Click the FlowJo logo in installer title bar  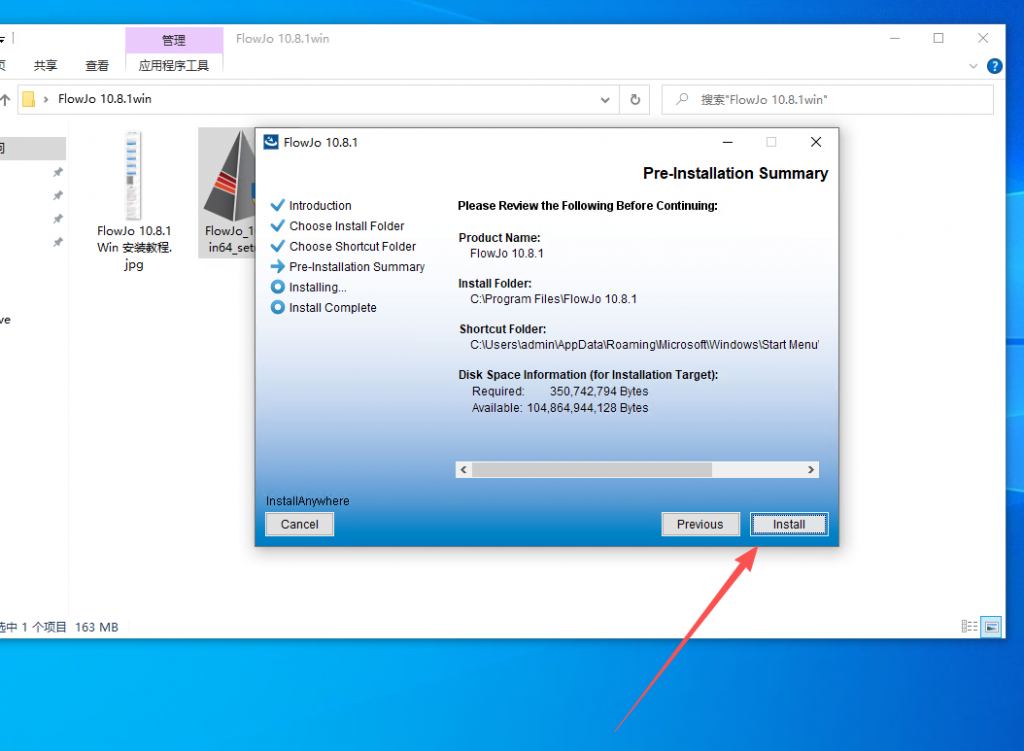271,142
